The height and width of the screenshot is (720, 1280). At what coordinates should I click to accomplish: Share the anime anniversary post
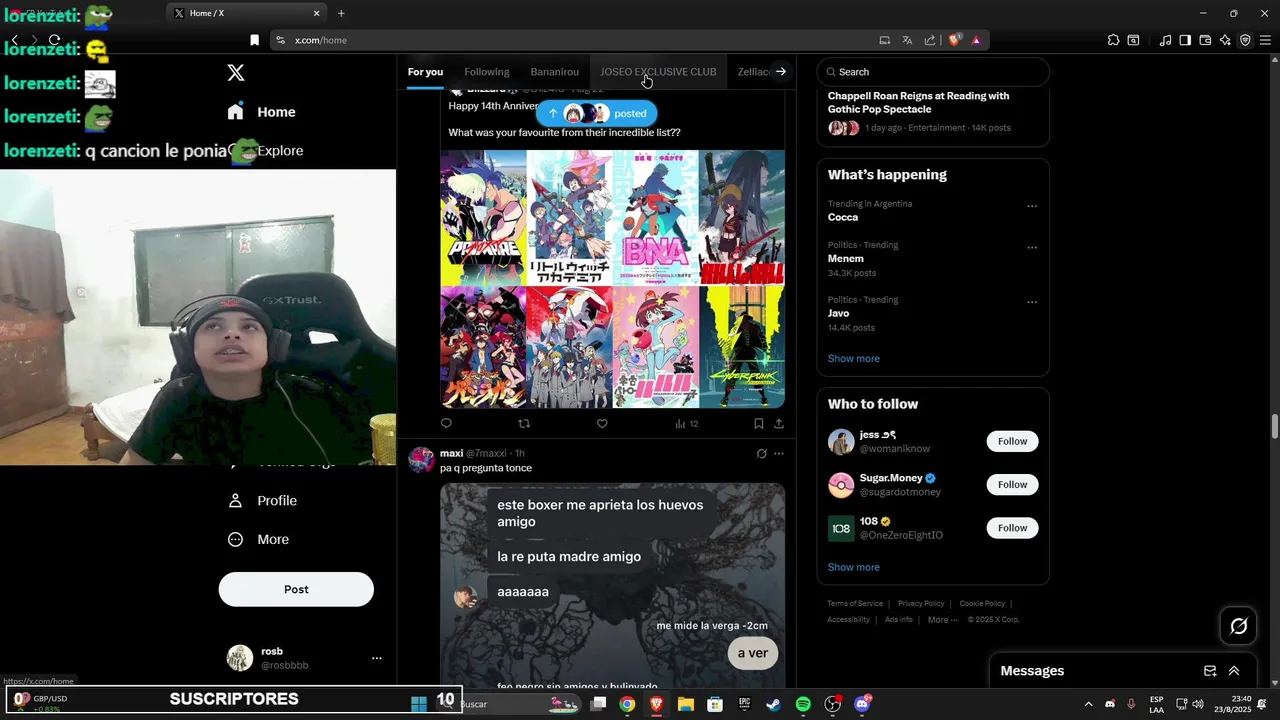click(779, 424)
